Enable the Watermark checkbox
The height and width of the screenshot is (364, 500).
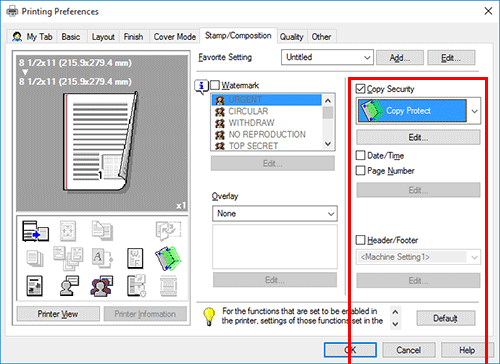[215, 85]
